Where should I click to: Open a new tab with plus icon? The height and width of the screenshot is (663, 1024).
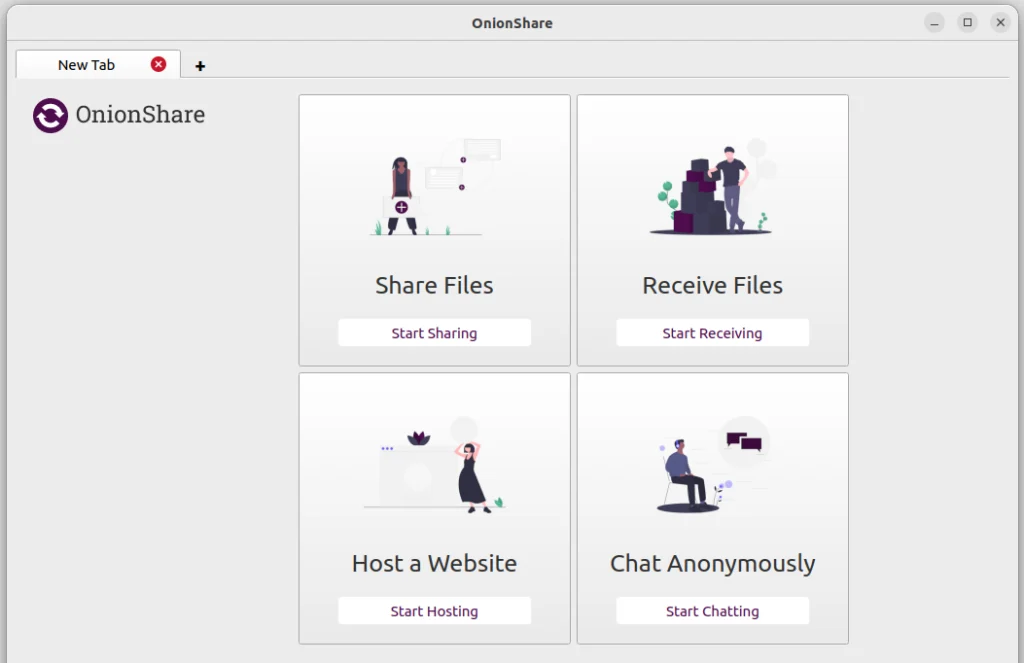(200, 66)
